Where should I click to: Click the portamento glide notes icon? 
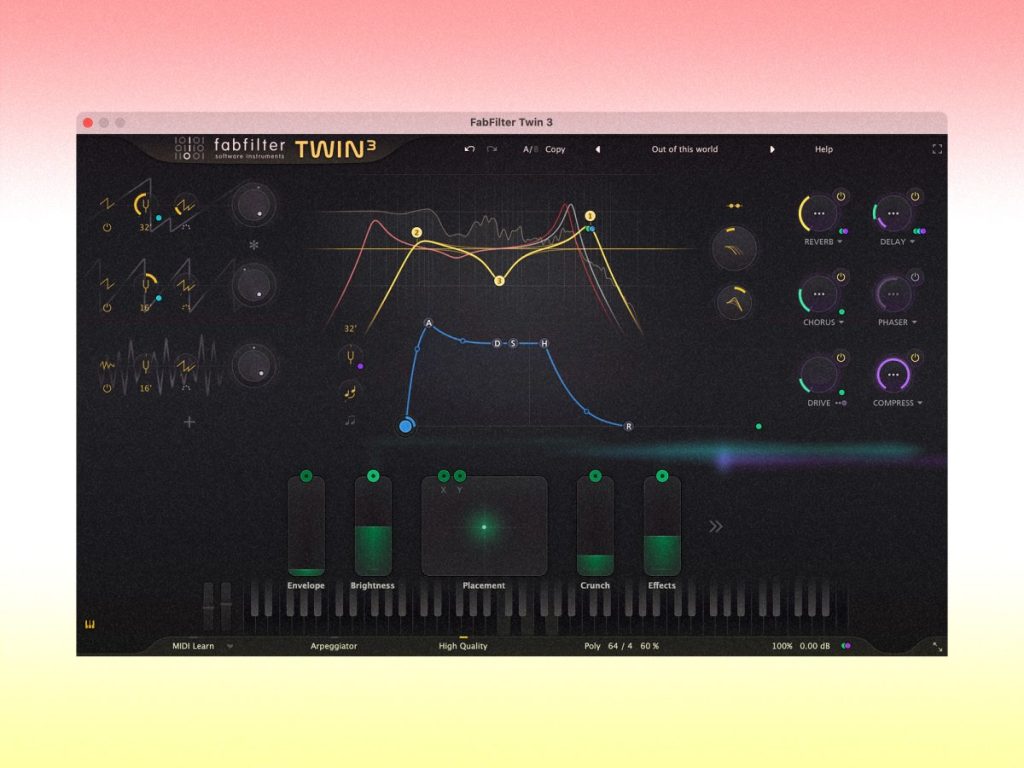[x=350, y=392]
